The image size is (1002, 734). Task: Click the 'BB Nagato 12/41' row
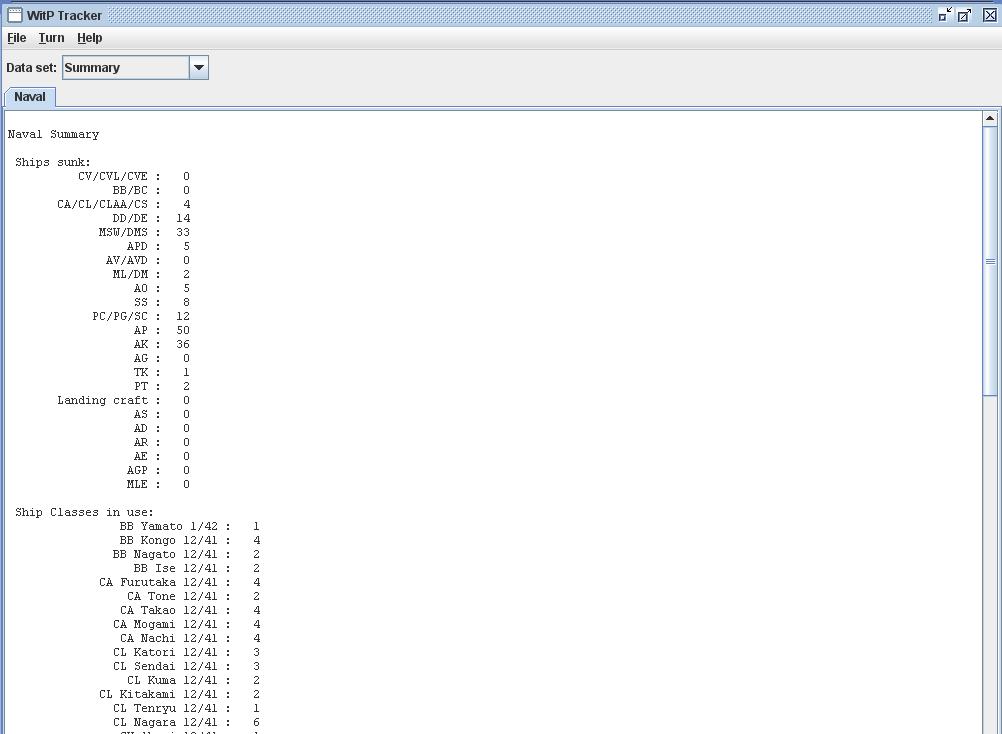pyautogui.click(x=186, y=554)
